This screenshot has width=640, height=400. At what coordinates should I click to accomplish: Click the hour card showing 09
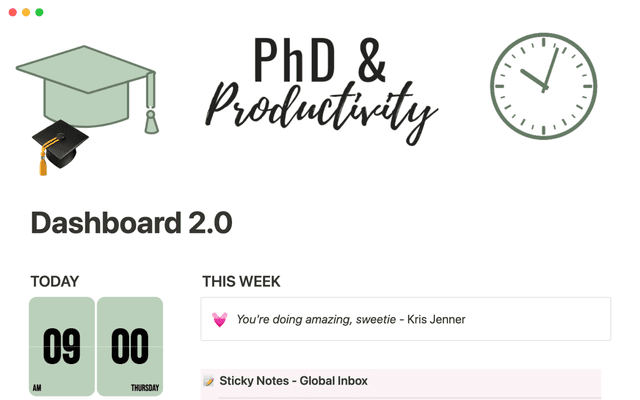coord(62,345)
